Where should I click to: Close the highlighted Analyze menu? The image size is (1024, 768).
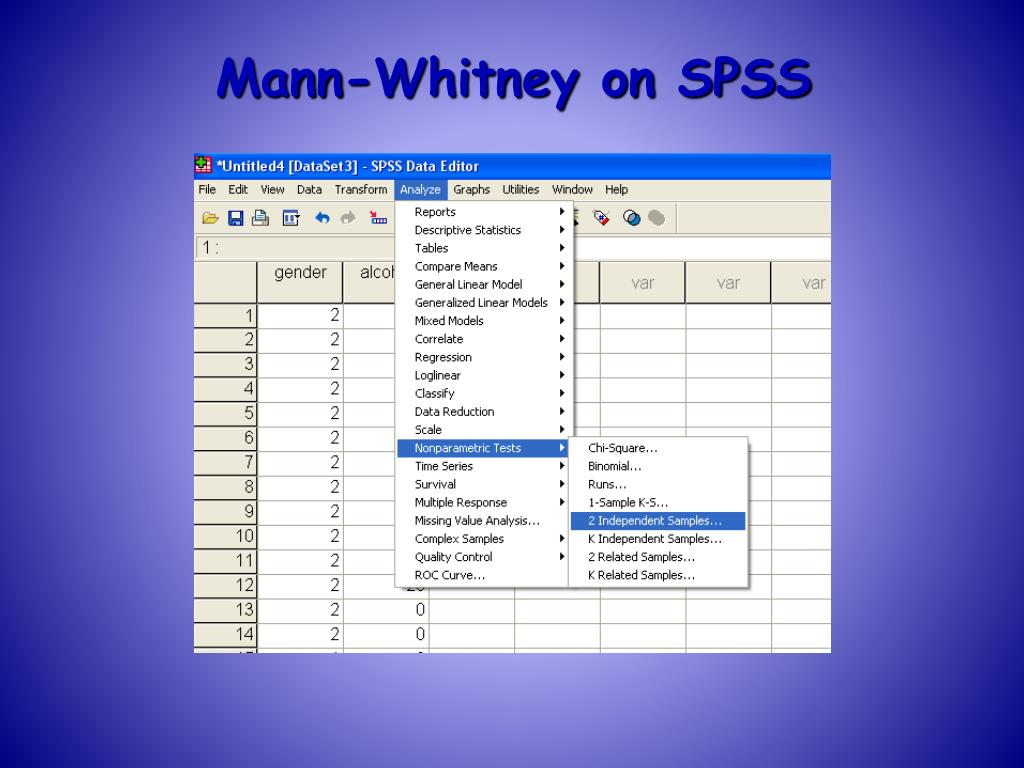pyautogui.click(x=421, y=189)
